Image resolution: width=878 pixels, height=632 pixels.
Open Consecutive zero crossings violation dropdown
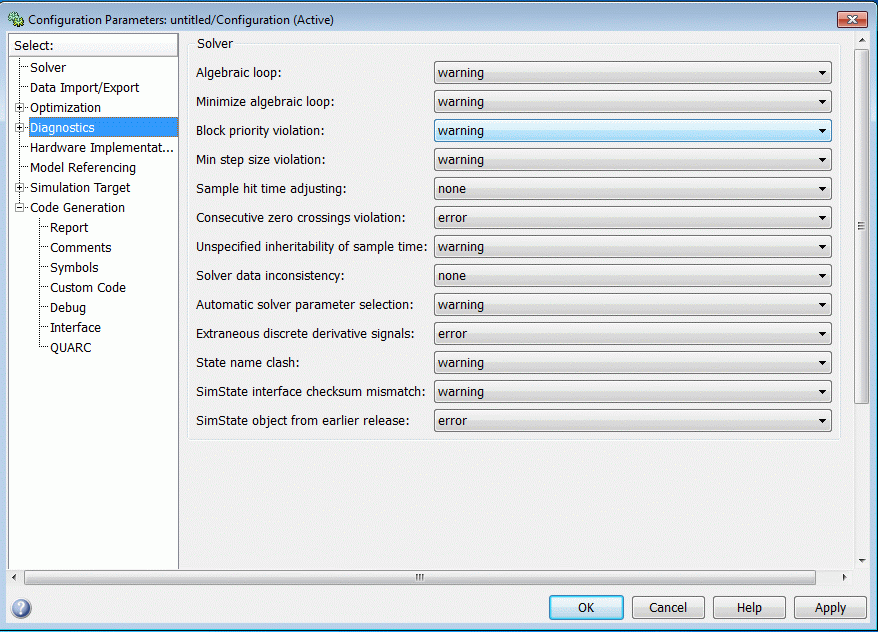(632, 218)
